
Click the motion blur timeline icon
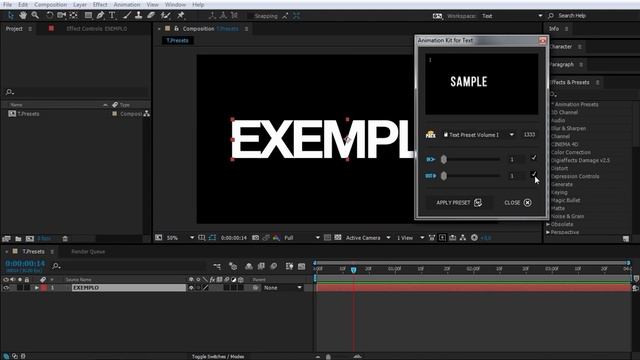pyautogui.click(x=274, y=267)
